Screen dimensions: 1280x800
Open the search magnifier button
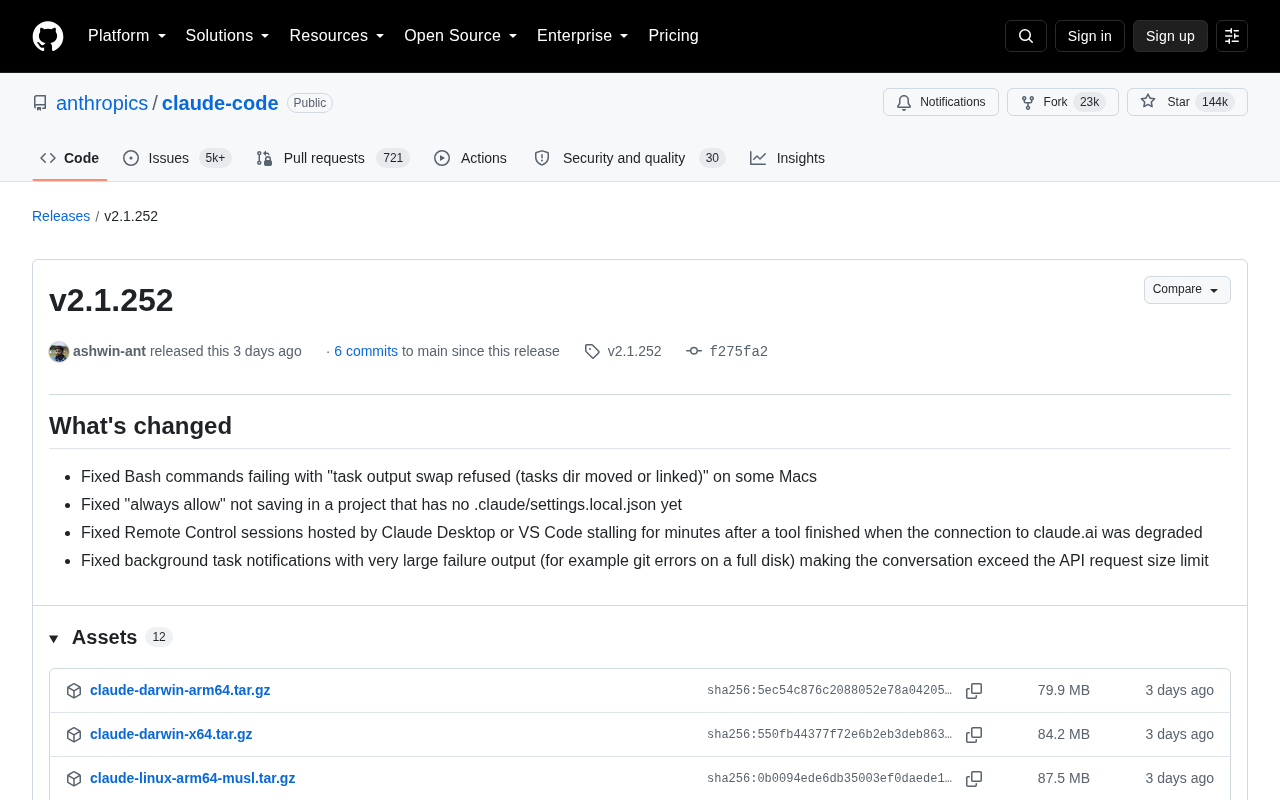[1026, 36]
